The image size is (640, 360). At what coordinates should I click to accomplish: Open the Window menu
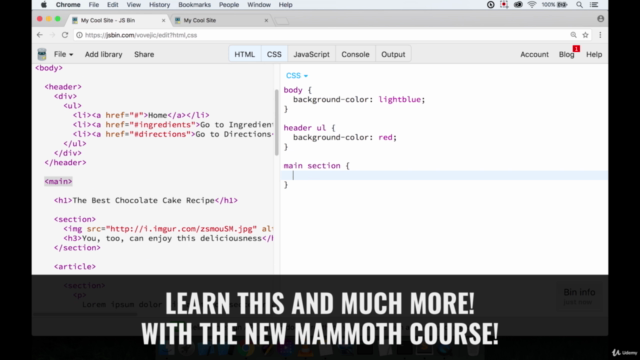(259, 5)
